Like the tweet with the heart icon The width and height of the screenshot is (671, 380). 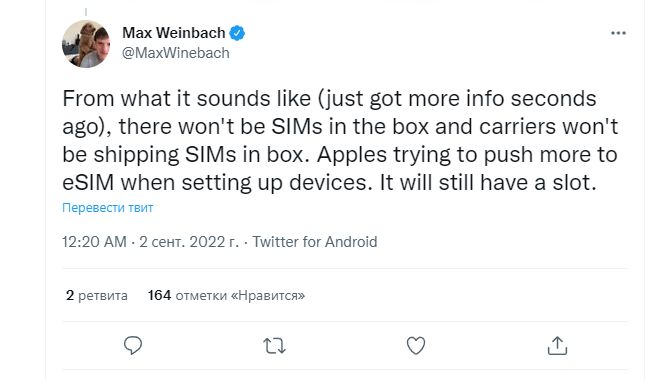coord(416,345)
